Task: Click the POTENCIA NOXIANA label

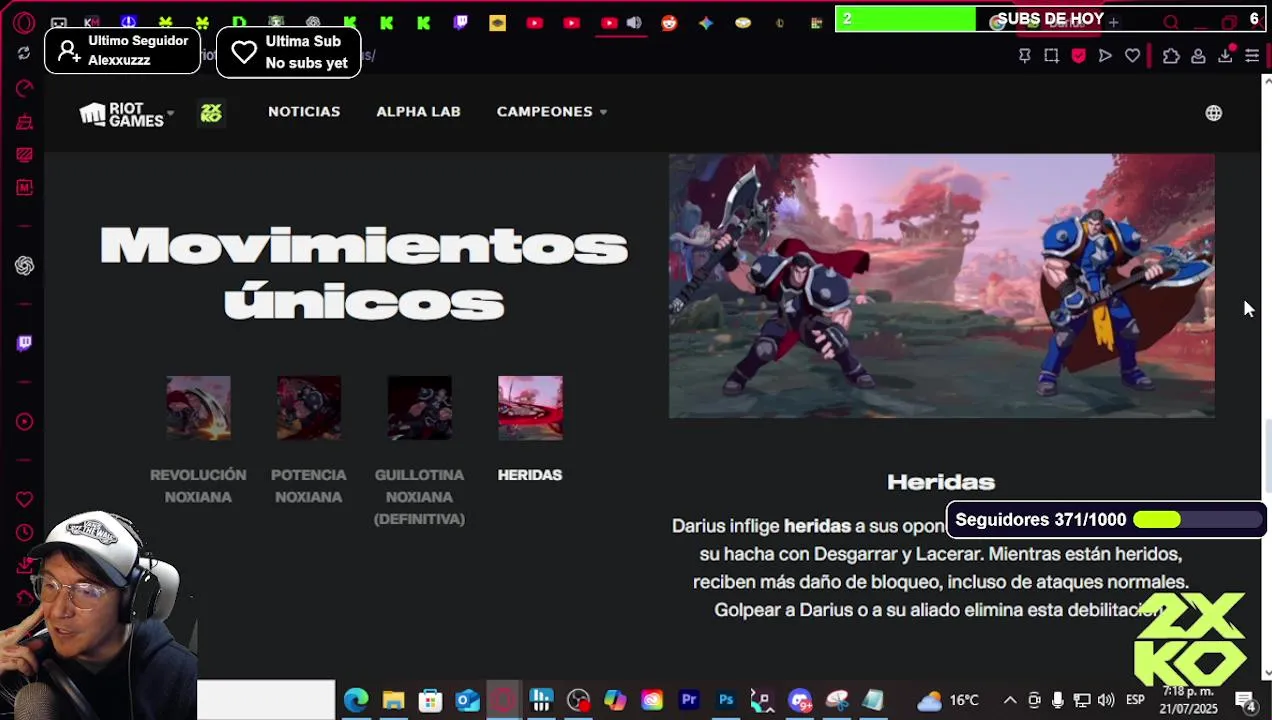Action: 309,486
